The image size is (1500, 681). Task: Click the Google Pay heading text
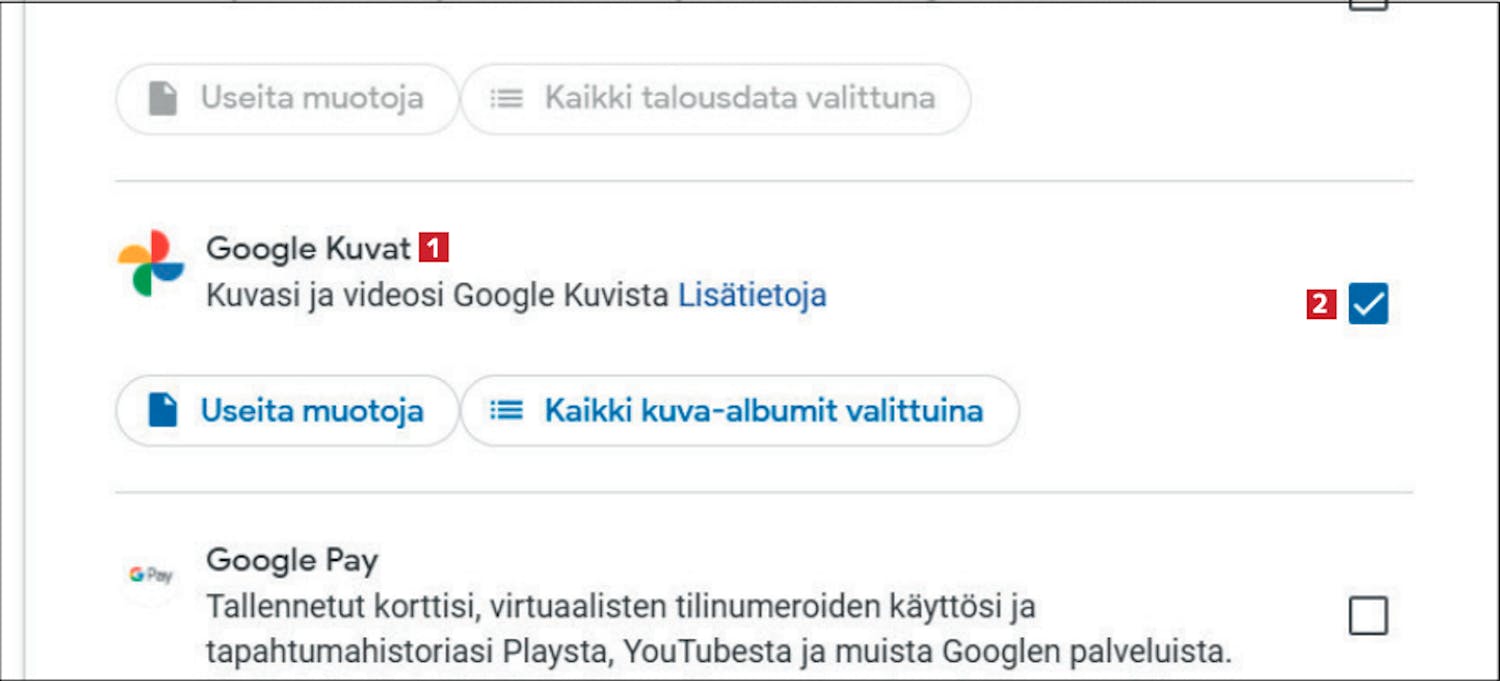point(292,561)
